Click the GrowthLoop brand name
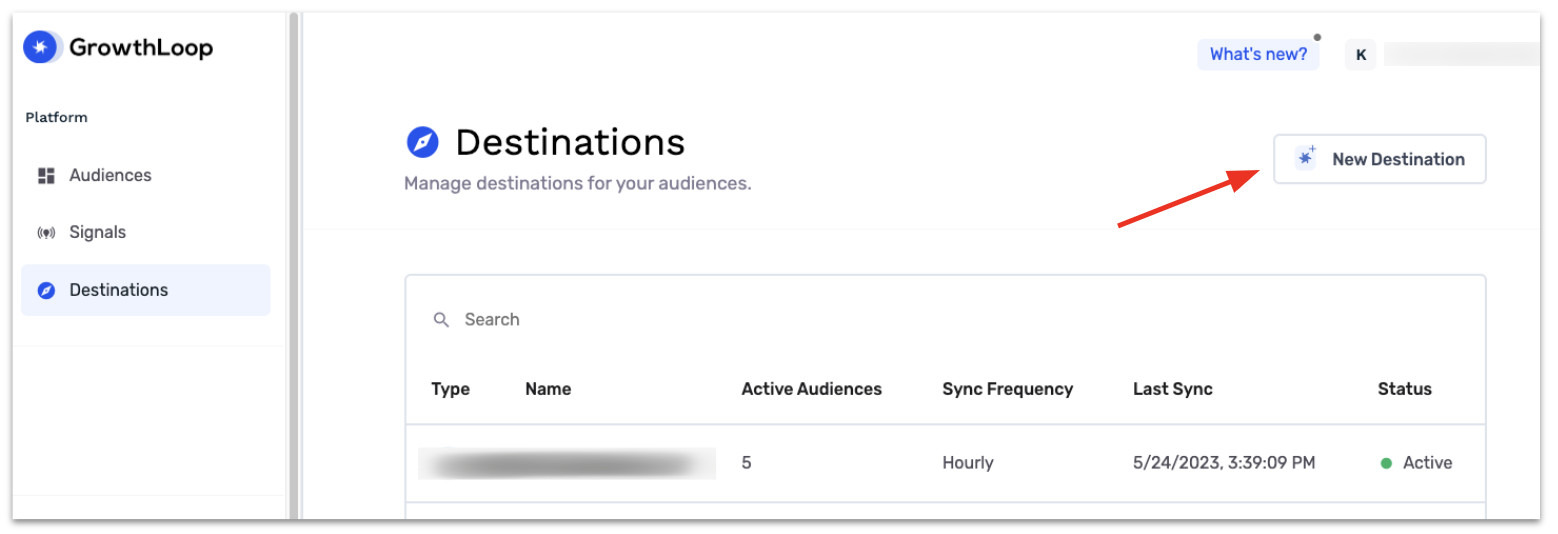The image size is (1558, 534). [141, 47]
